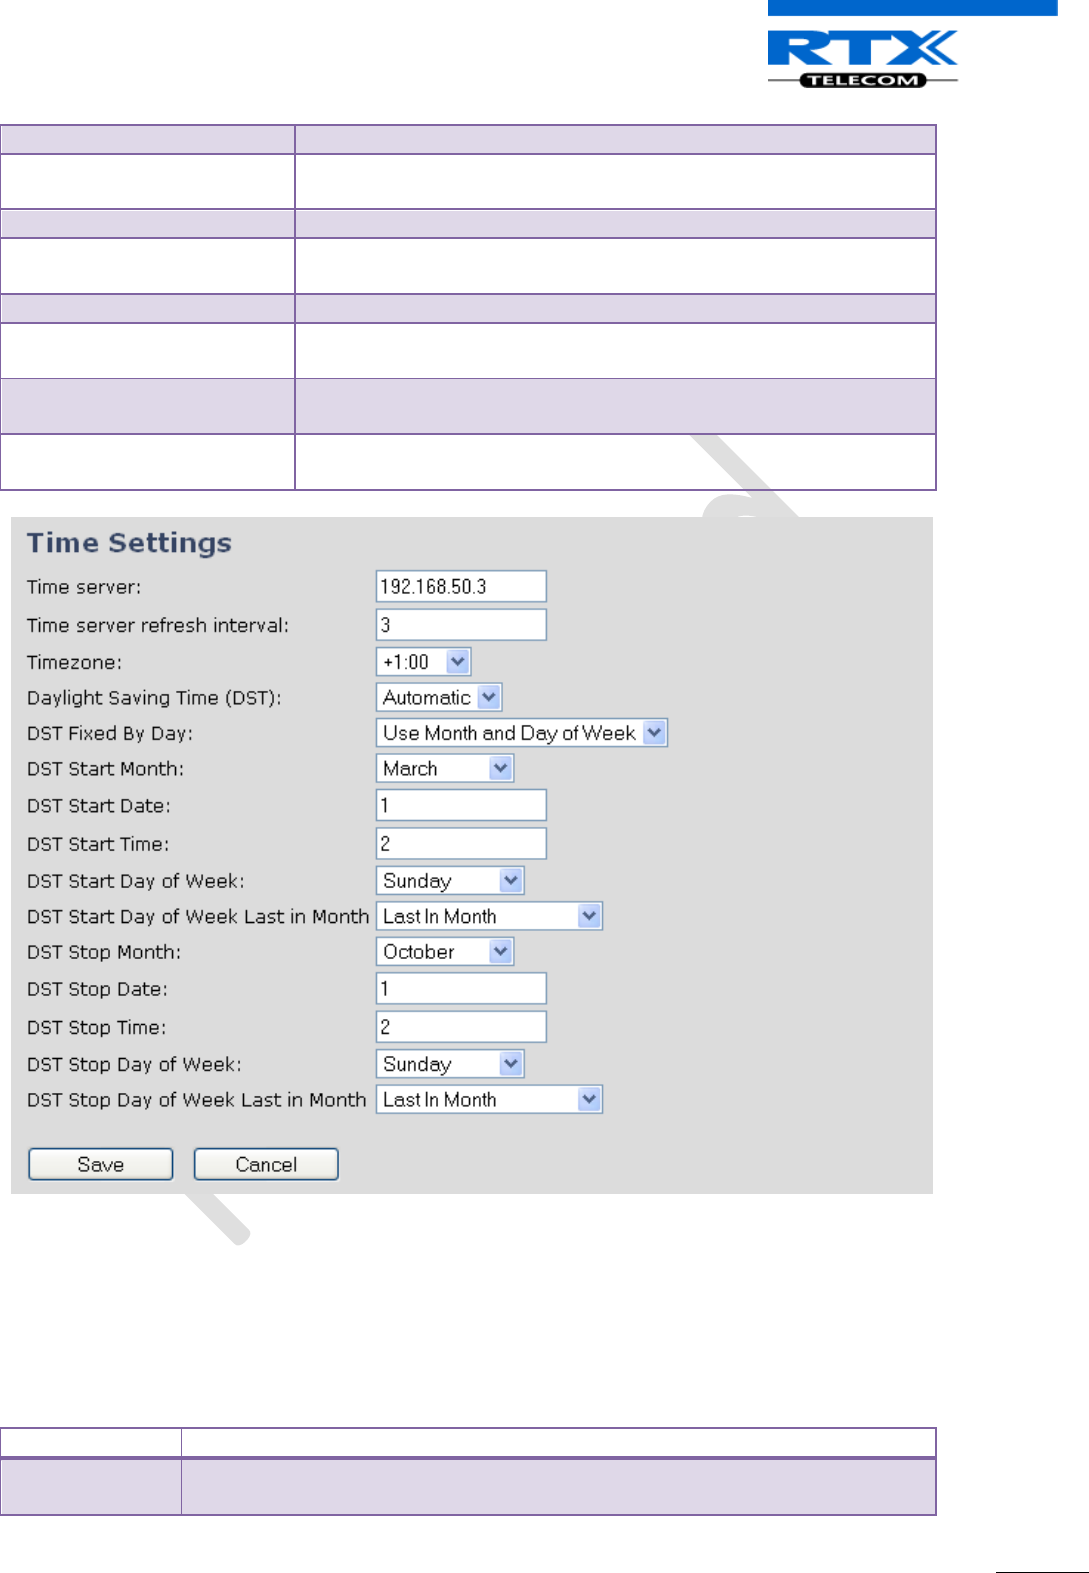This screenshot has width=1089, height=1573.
Task: Click the Cancel button
Action: pyautogui.click(x=266, y=1164)
